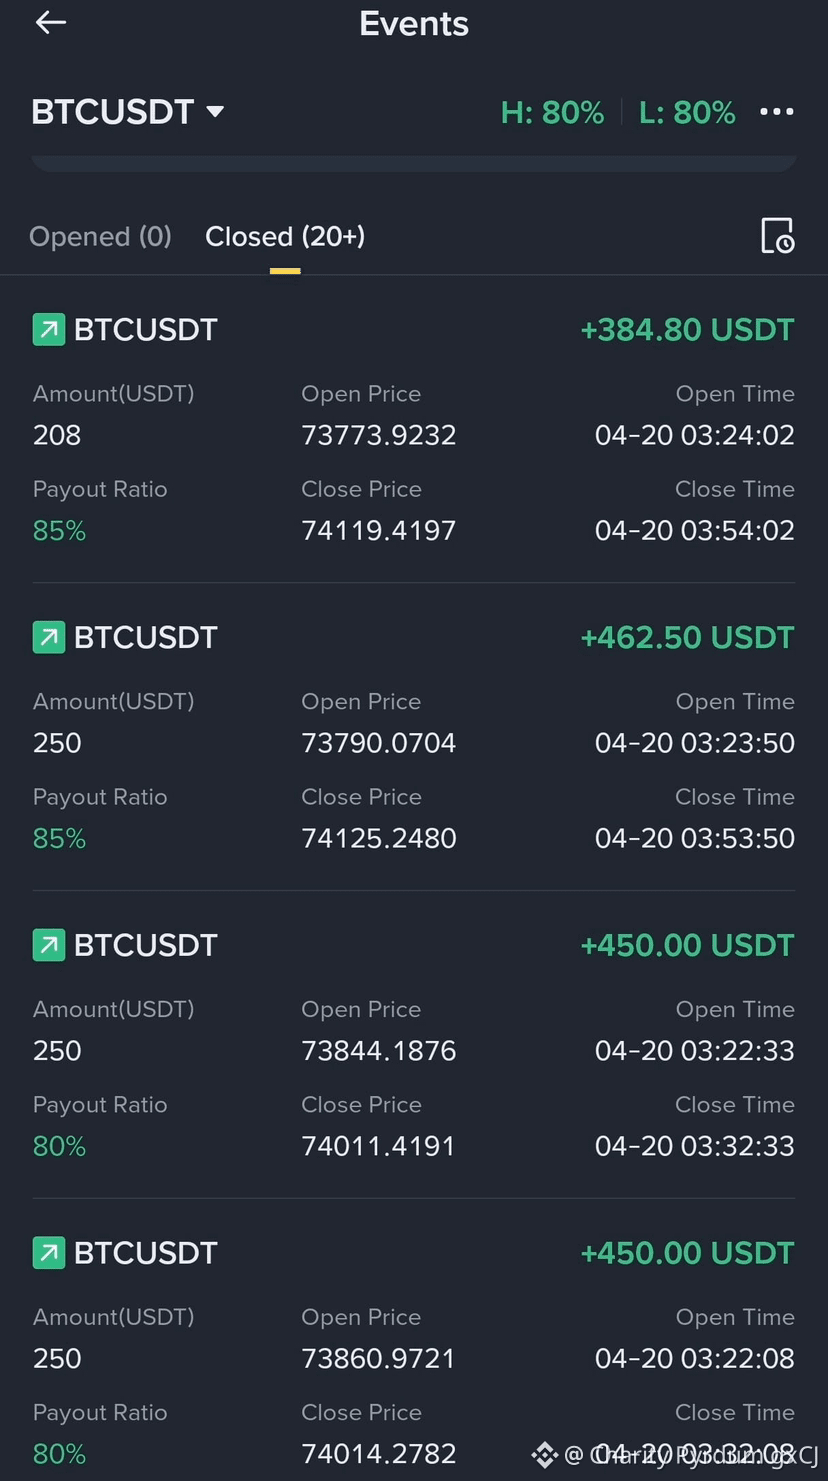Tap the up-arrow icon of 03:22:33 trade
This screenshot has height=1481, width=828.
(49, 945)
